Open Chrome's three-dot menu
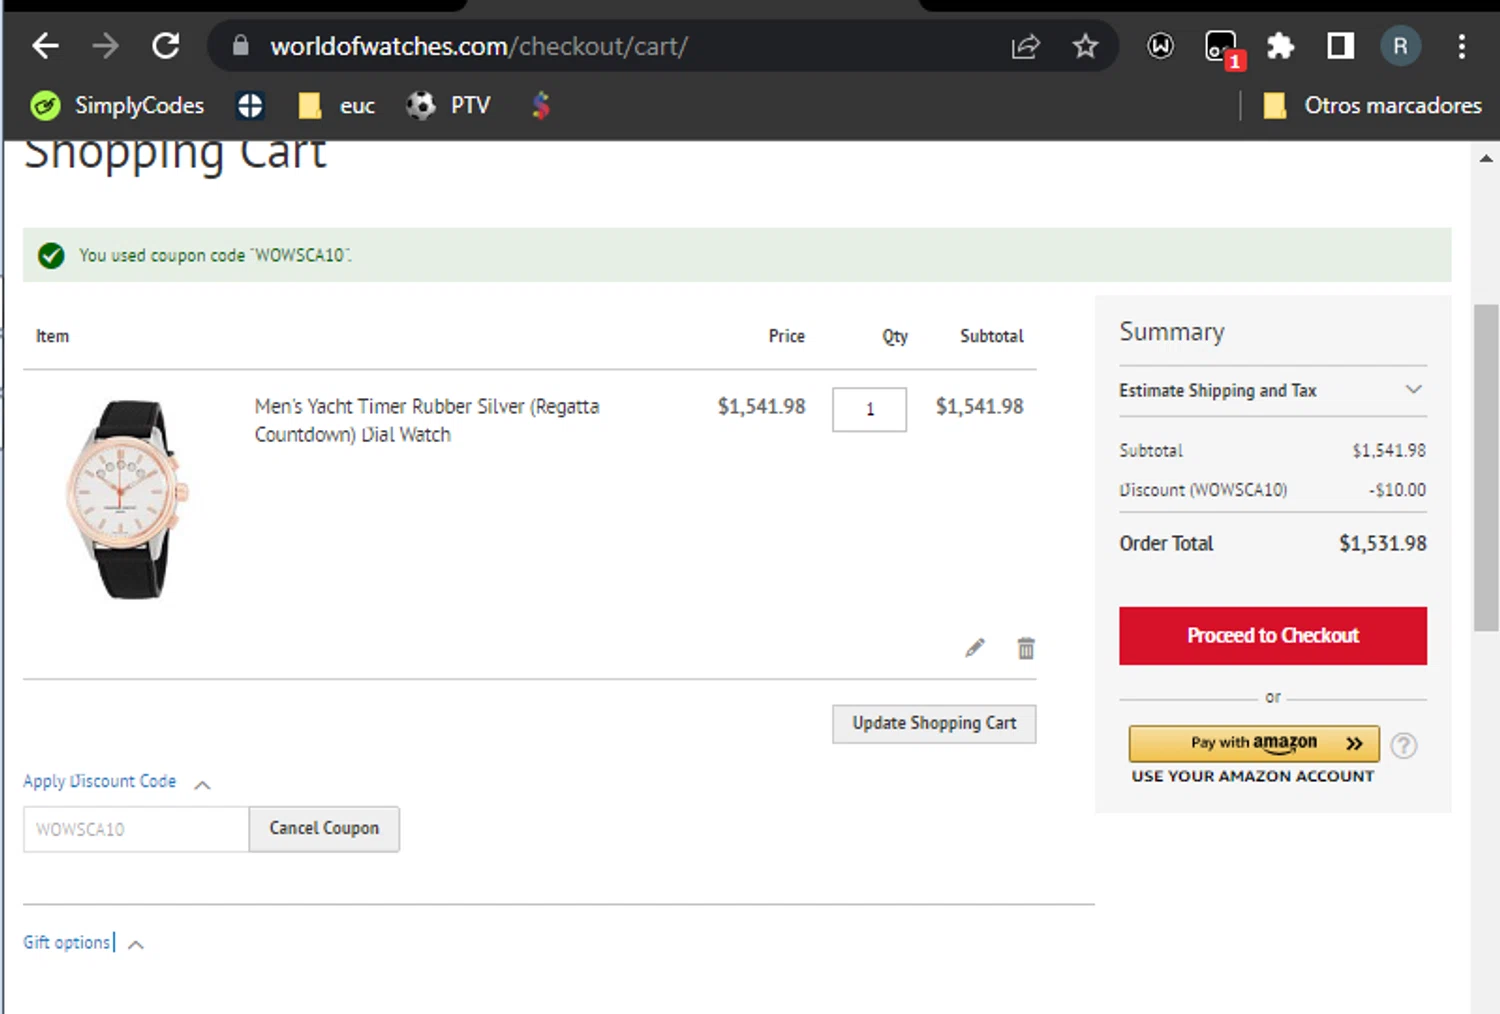The image size is (1500, 1014). [1462, 46]
